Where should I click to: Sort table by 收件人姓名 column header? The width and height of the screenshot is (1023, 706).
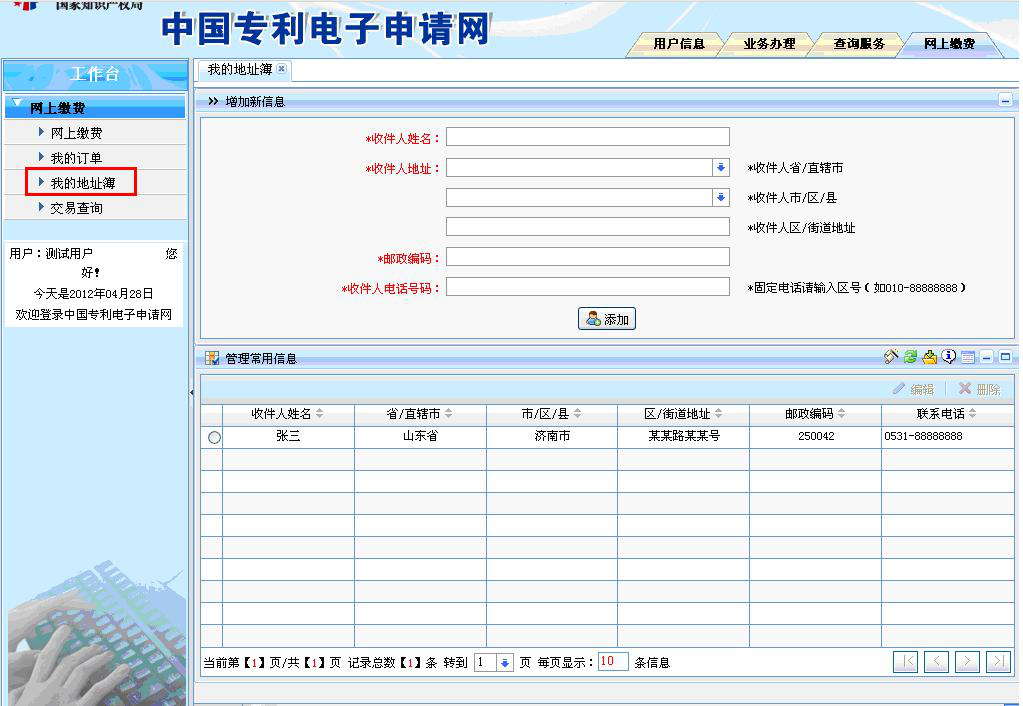coord(287,414)
